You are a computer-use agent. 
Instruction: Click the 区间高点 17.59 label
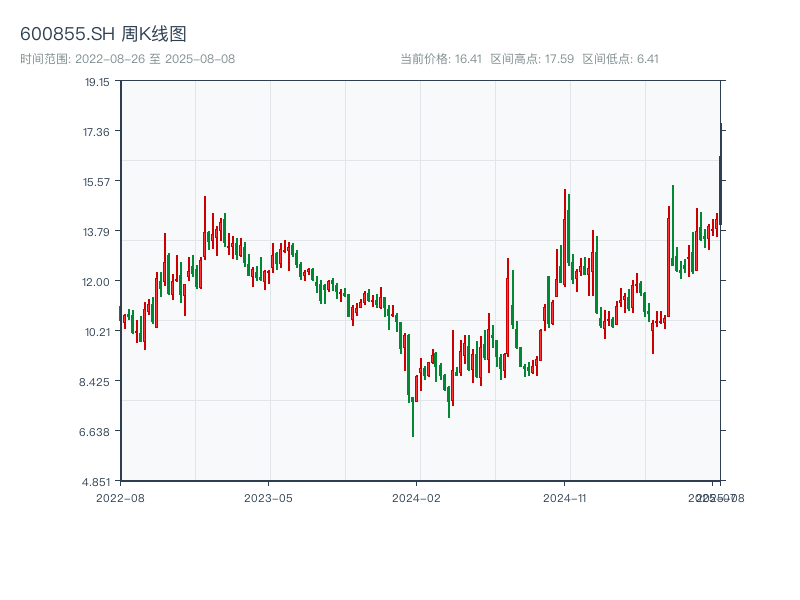(532, 59)
